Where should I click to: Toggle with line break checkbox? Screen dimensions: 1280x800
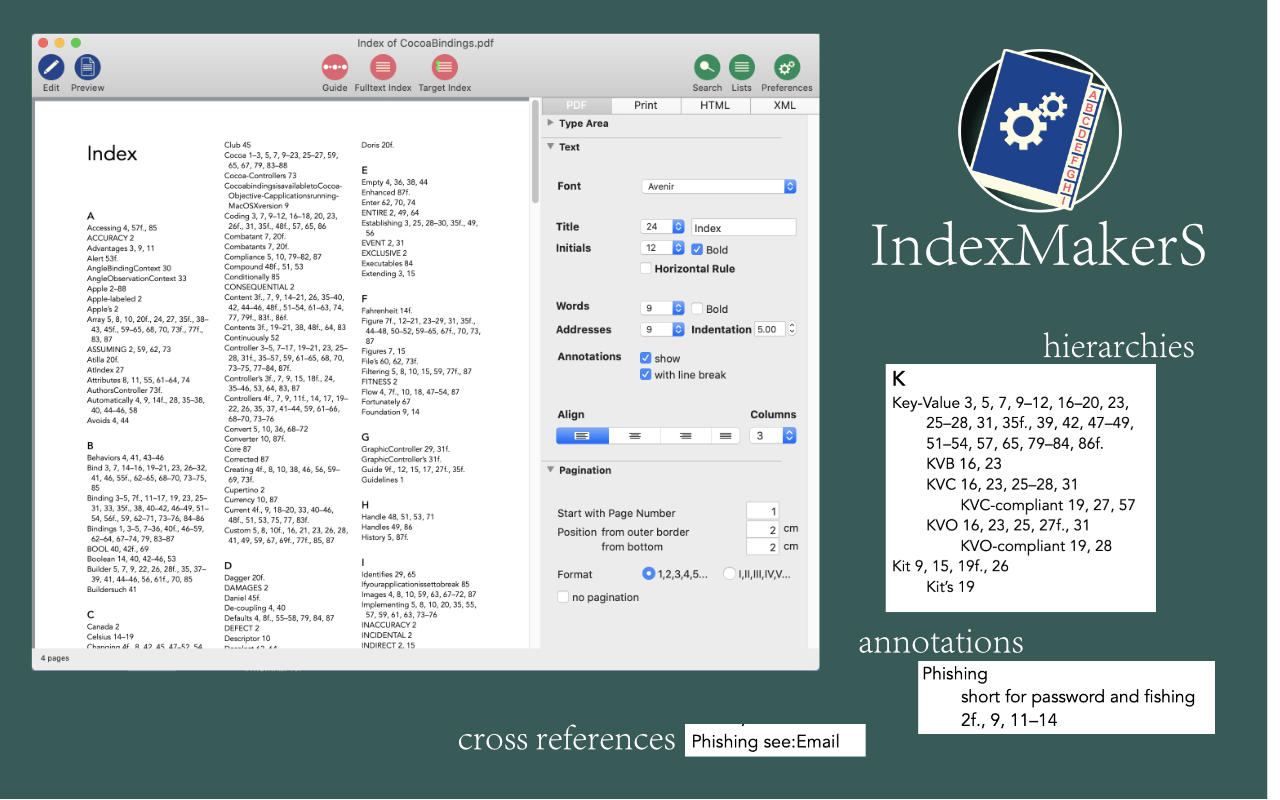pyautogui.click(x=646, y=375)
